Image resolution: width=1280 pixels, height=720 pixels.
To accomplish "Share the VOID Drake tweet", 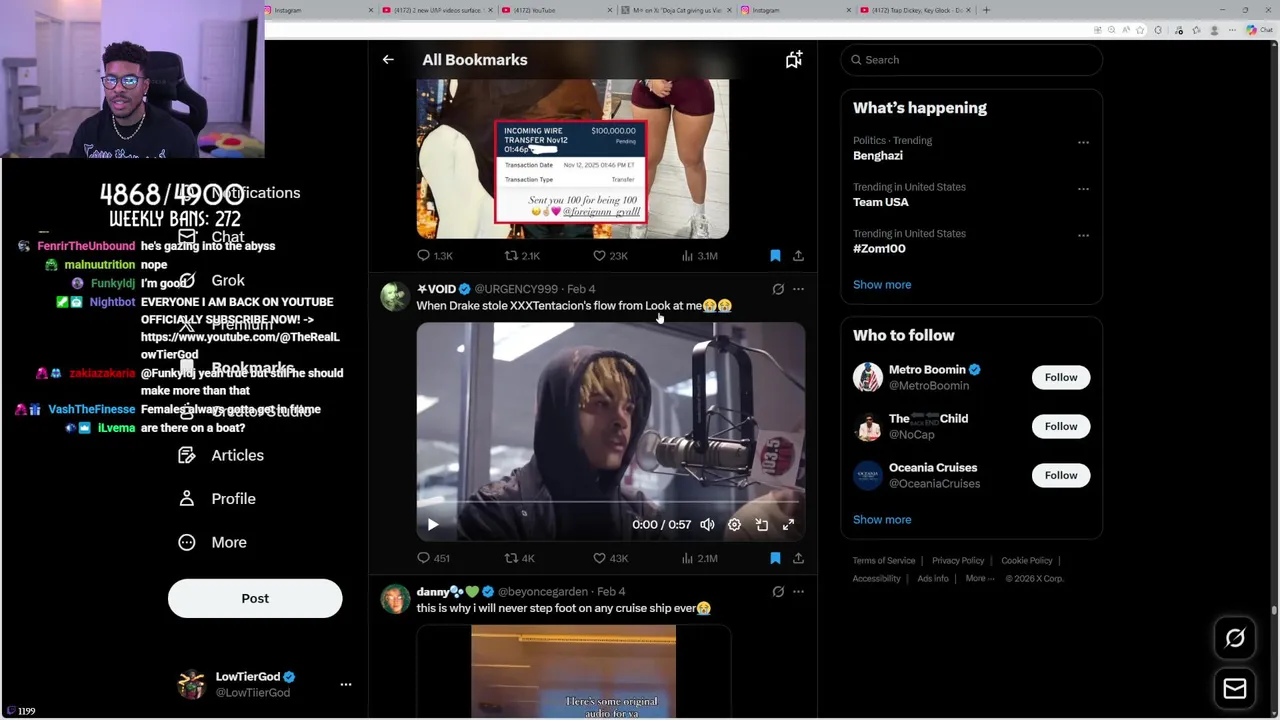I will pyautogui.click(x=798, y=558).
